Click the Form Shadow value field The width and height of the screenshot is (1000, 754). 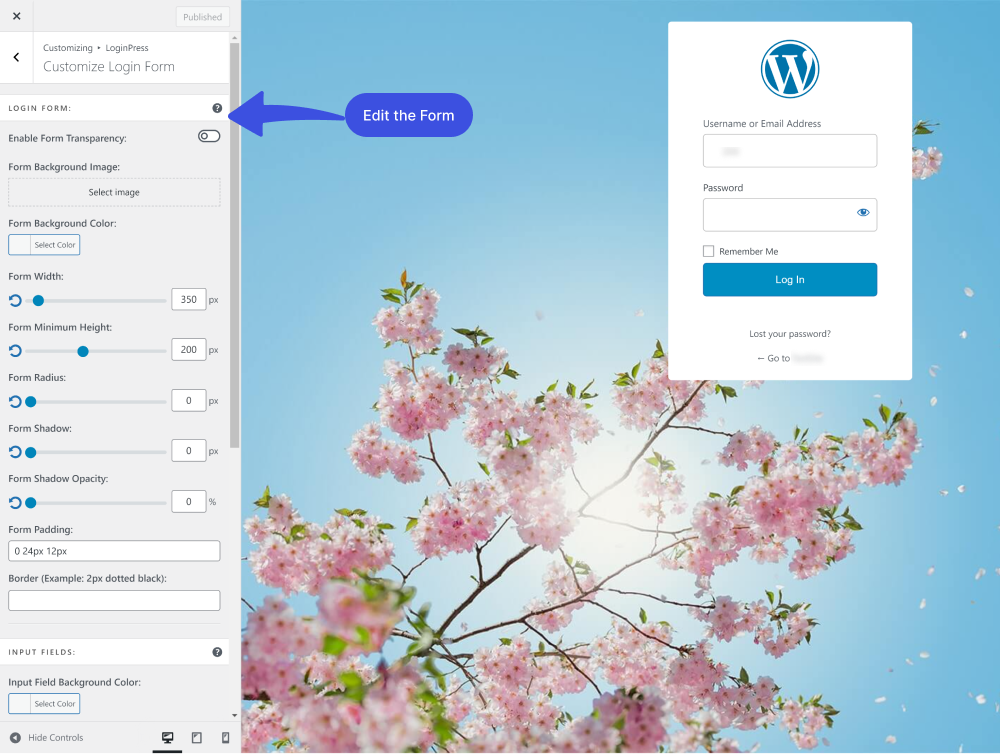(x=189, y=451)
